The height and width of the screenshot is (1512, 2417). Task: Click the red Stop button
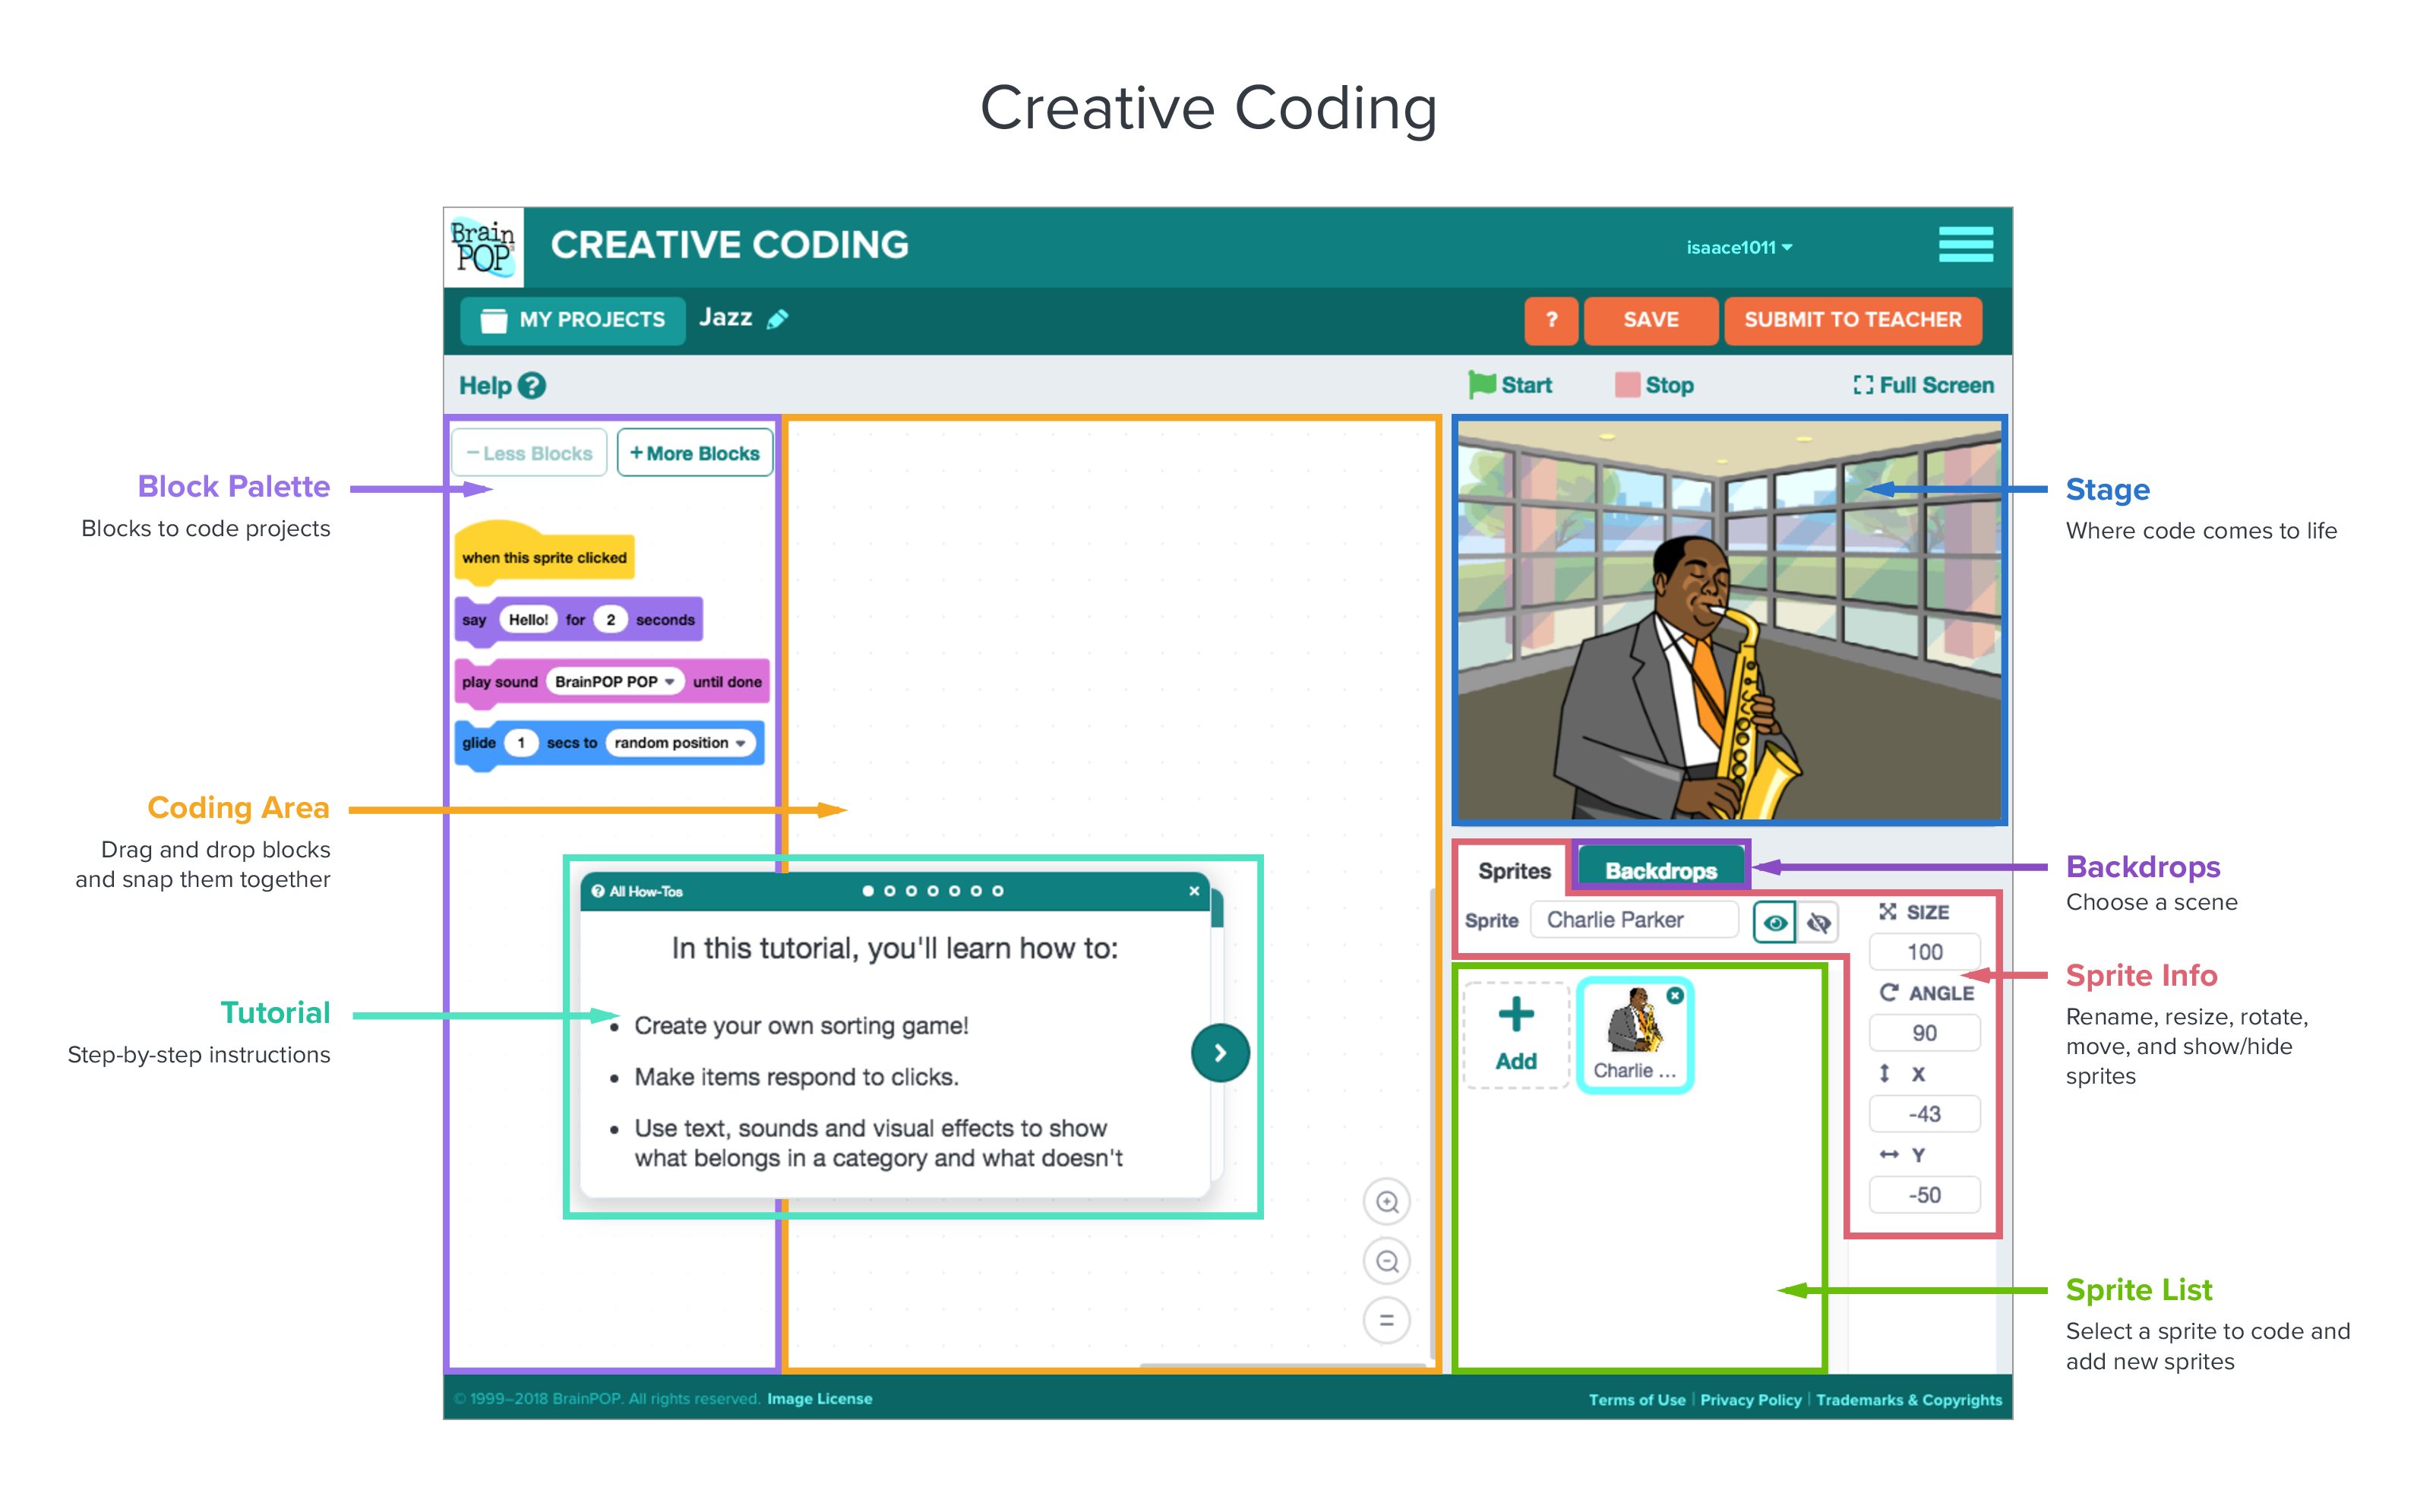pos(1654,385)
